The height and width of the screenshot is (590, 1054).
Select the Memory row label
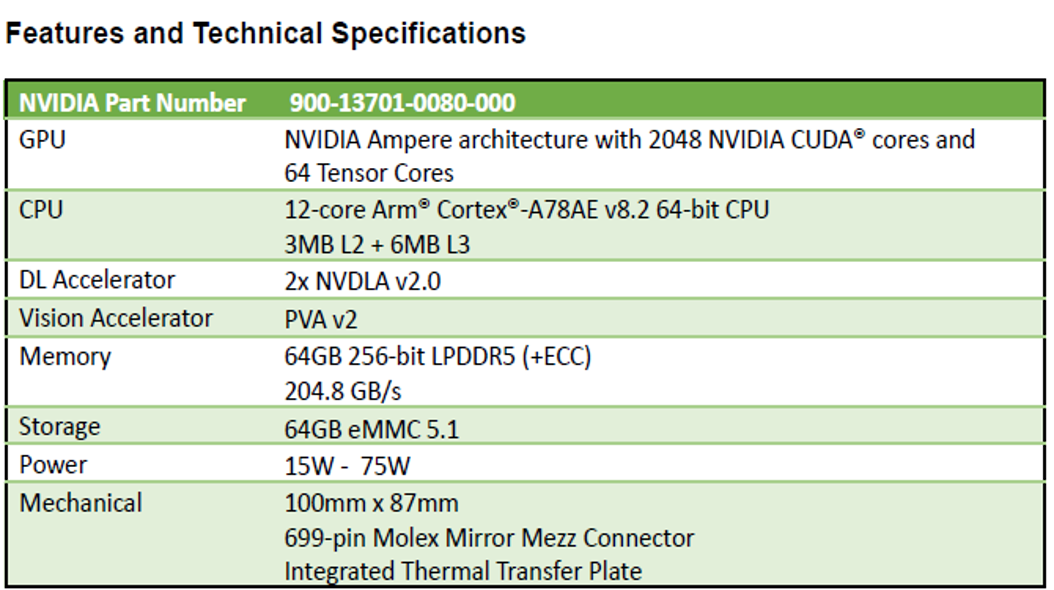coord(65,357)
